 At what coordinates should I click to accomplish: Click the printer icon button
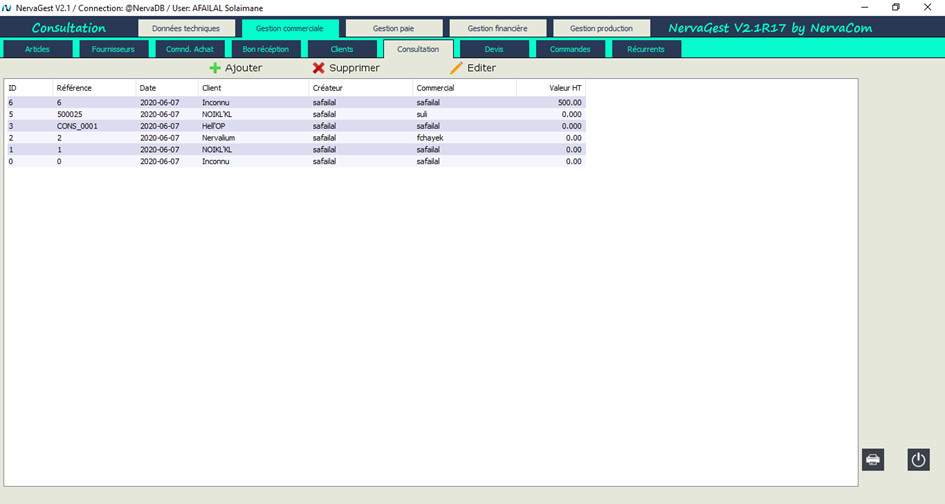tap(873, 459)
